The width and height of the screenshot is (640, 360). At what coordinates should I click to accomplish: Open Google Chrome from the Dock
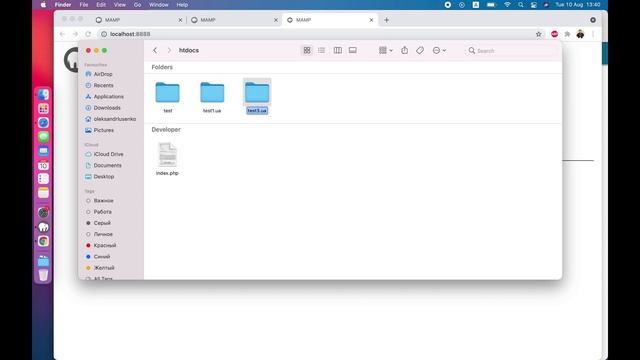[x=43, y=241]
